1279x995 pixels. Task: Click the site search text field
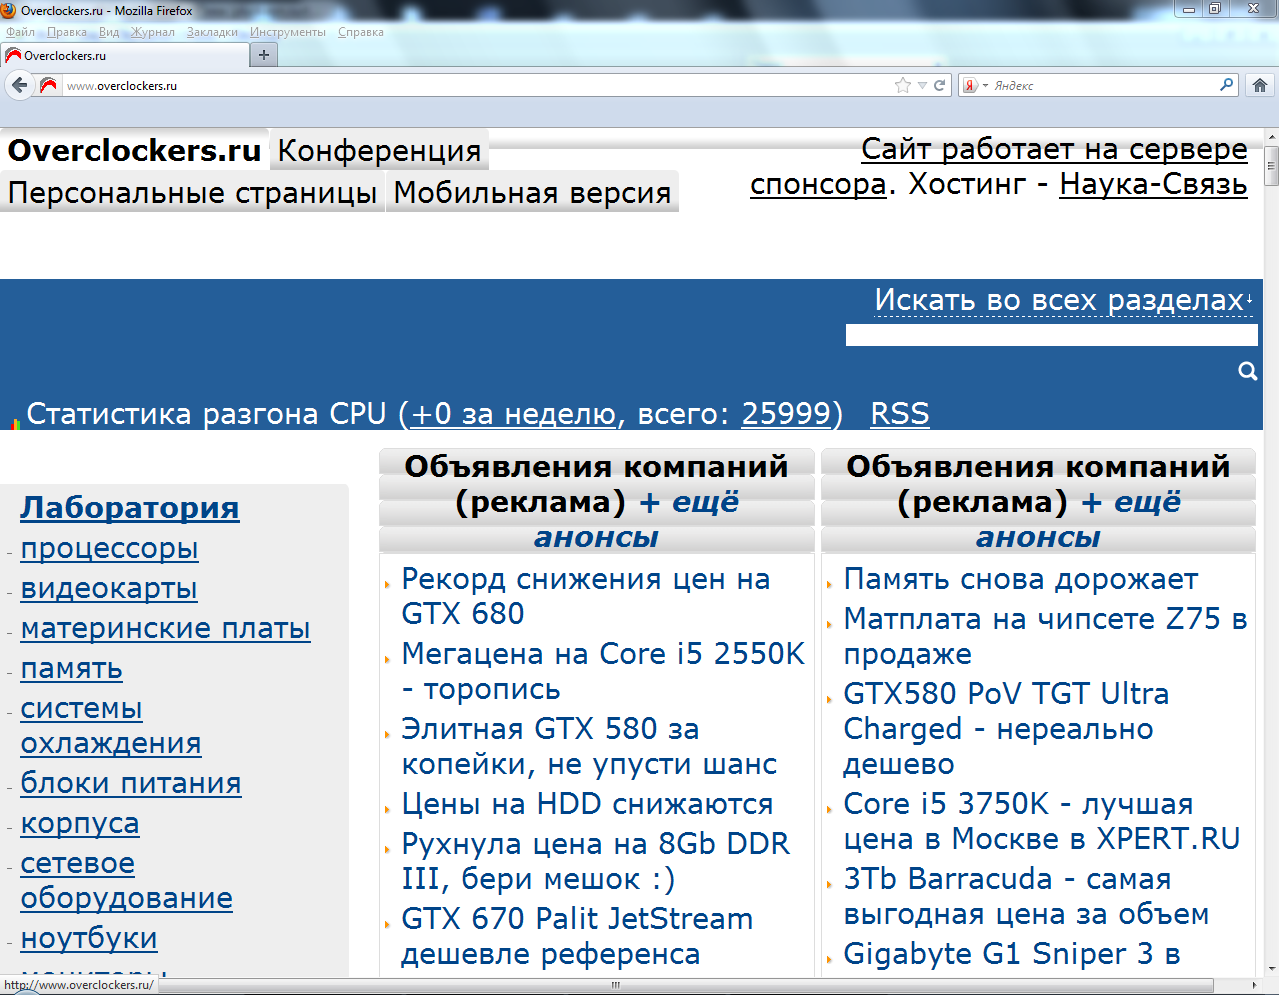coord(1051,335)
